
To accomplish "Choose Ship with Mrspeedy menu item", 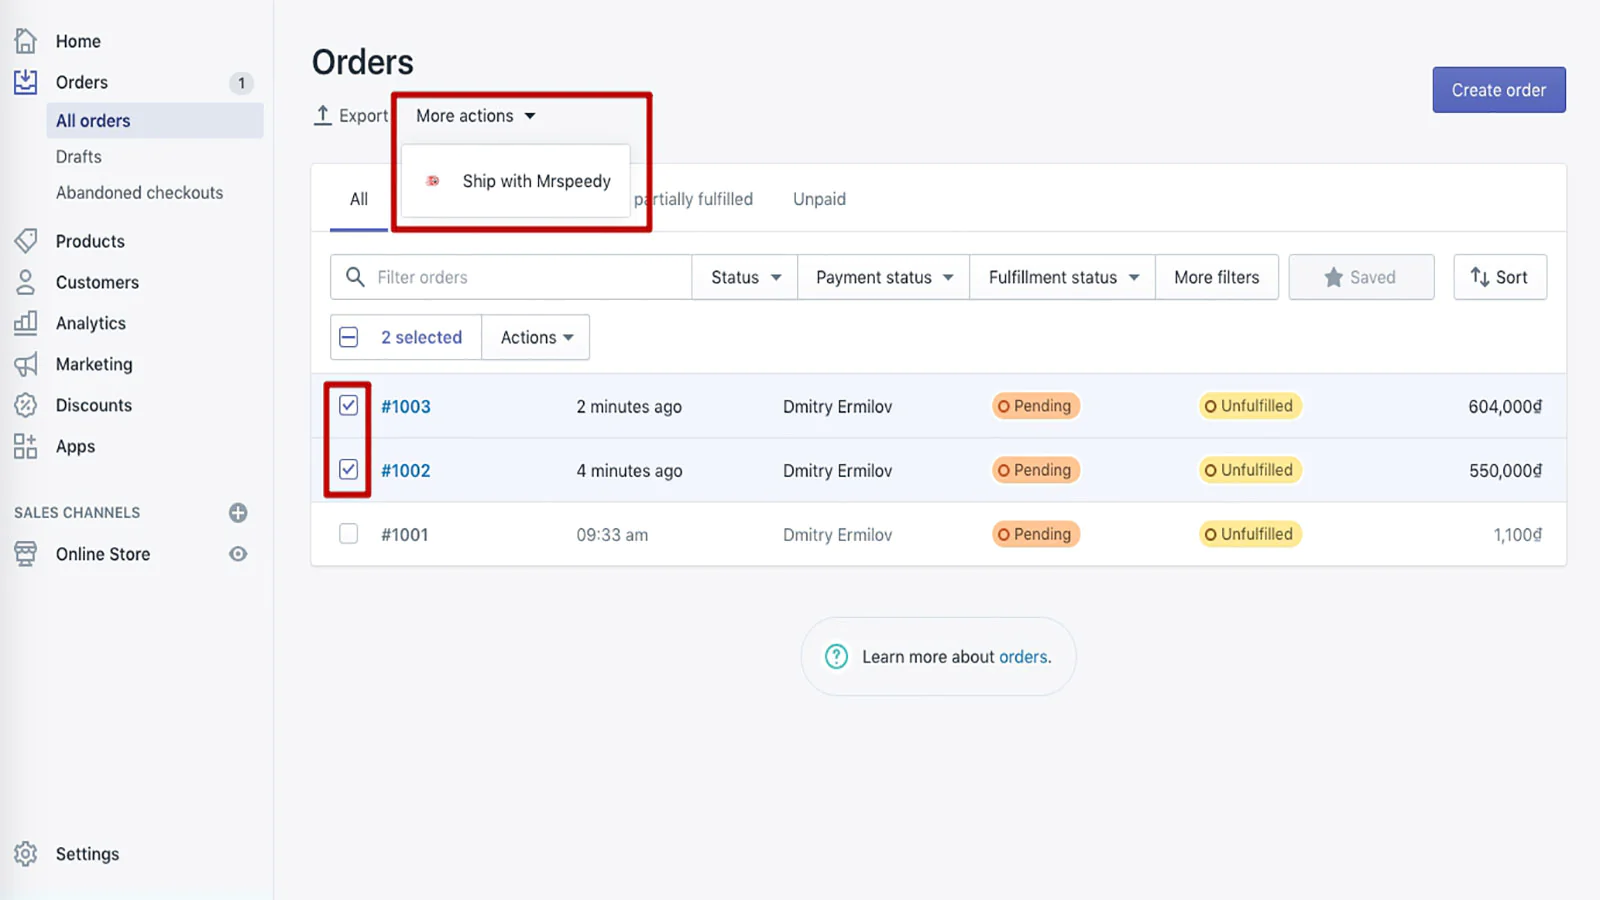I will pyautogui.click(x=535, y=181).
